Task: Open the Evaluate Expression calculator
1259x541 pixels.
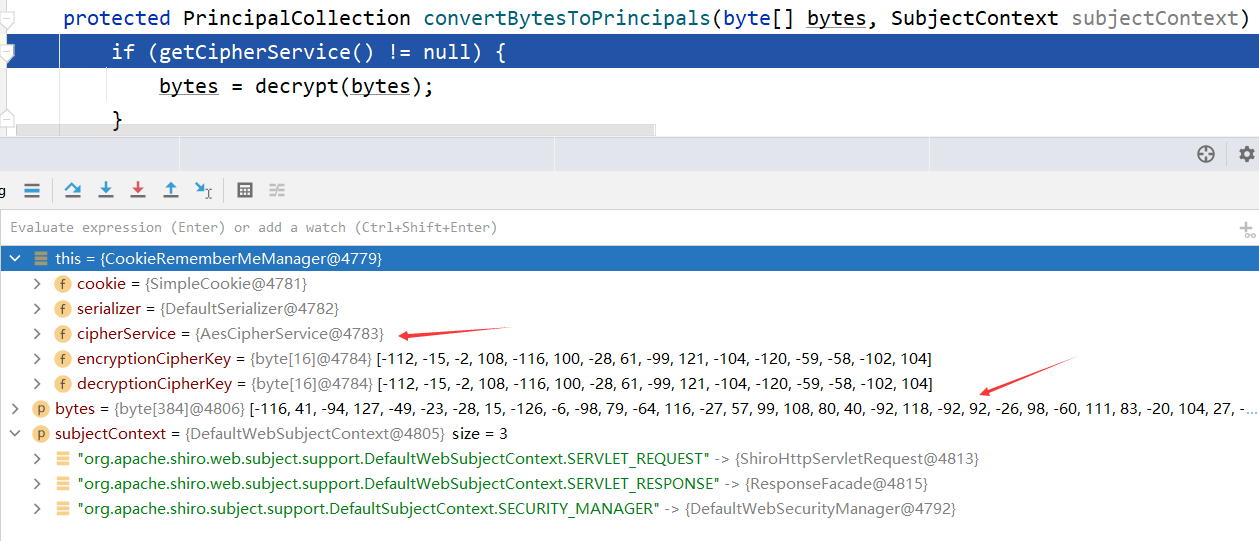Action: 244,189
